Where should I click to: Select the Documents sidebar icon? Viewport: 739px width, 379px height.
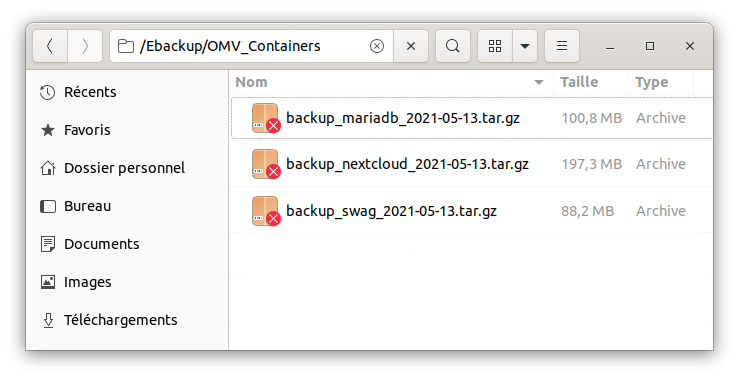click(x=48, y=244)
